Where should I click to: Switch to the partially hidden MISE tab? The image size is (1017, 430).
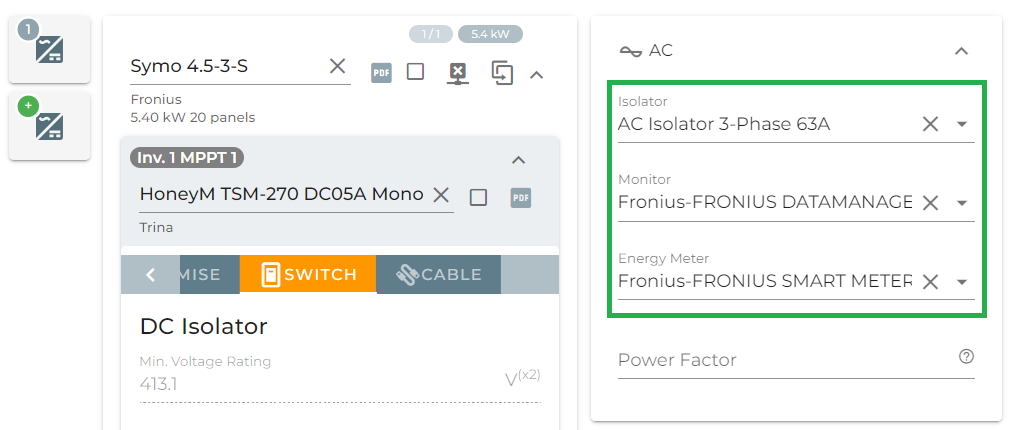pos(209,274)
